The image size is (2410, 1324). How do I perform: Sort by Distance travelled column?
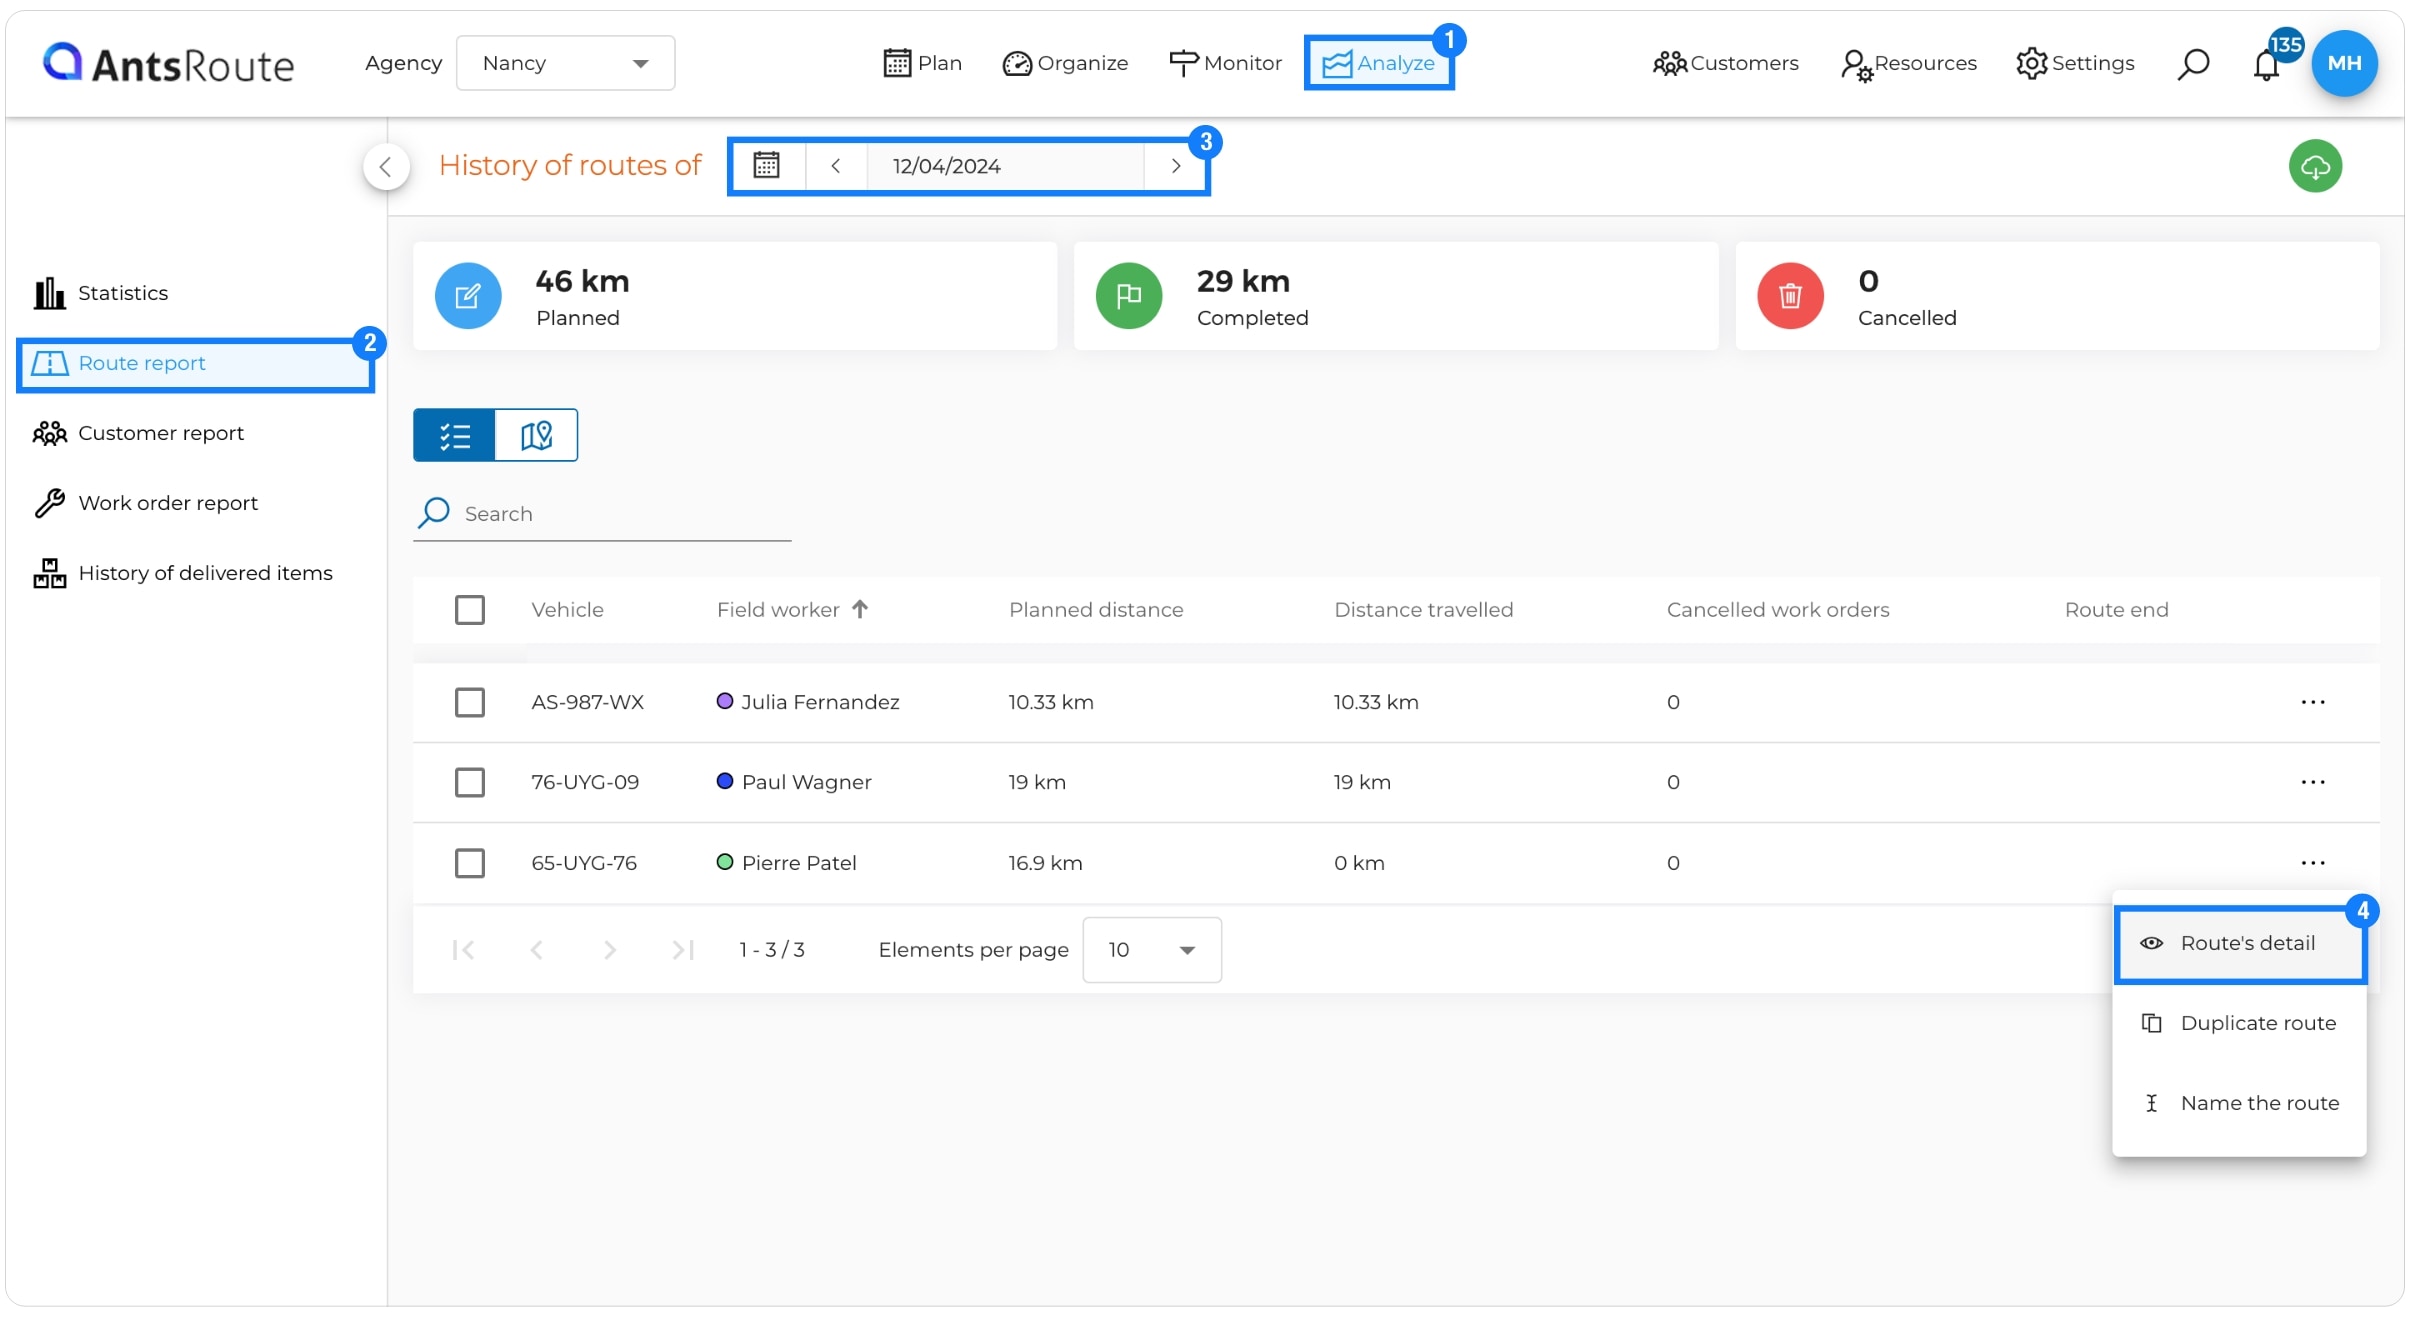pyautogui.click(x=1424, y=610)
